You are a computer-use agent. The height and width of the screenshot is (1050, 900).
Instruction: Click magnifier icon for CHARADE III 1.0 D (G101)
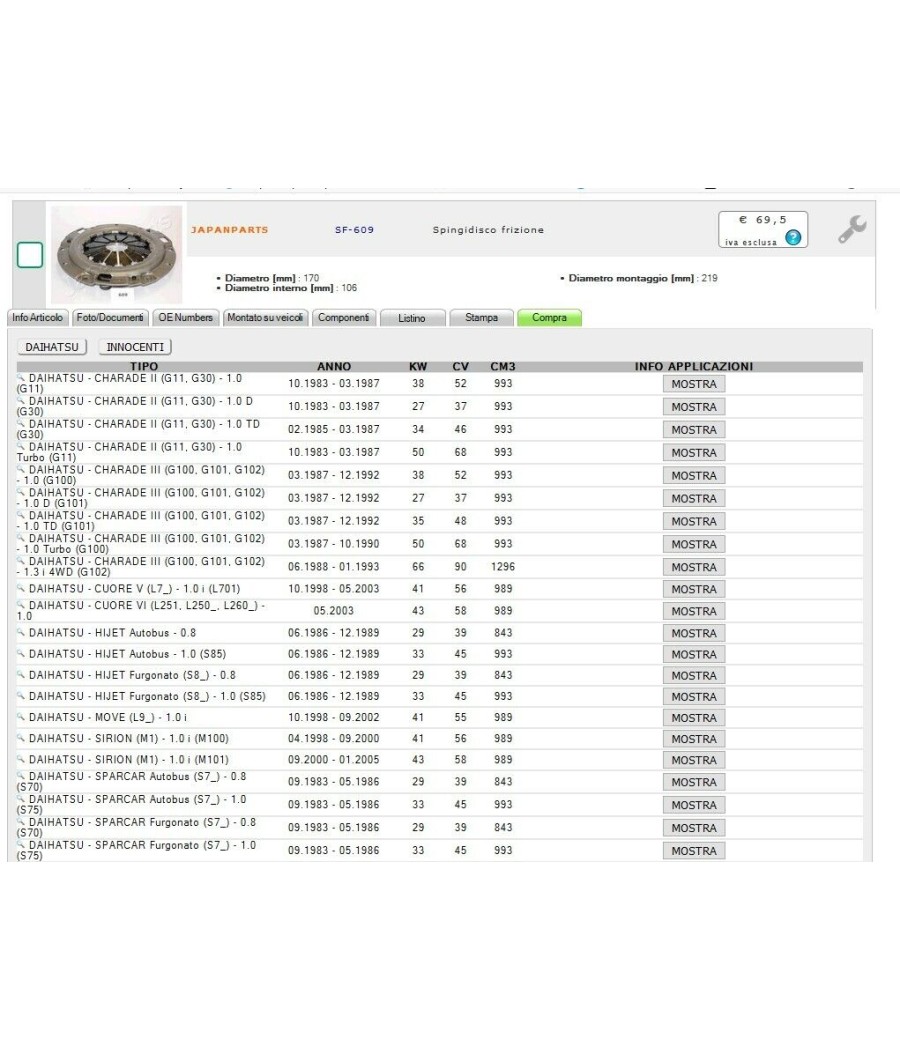click(21, 492)
